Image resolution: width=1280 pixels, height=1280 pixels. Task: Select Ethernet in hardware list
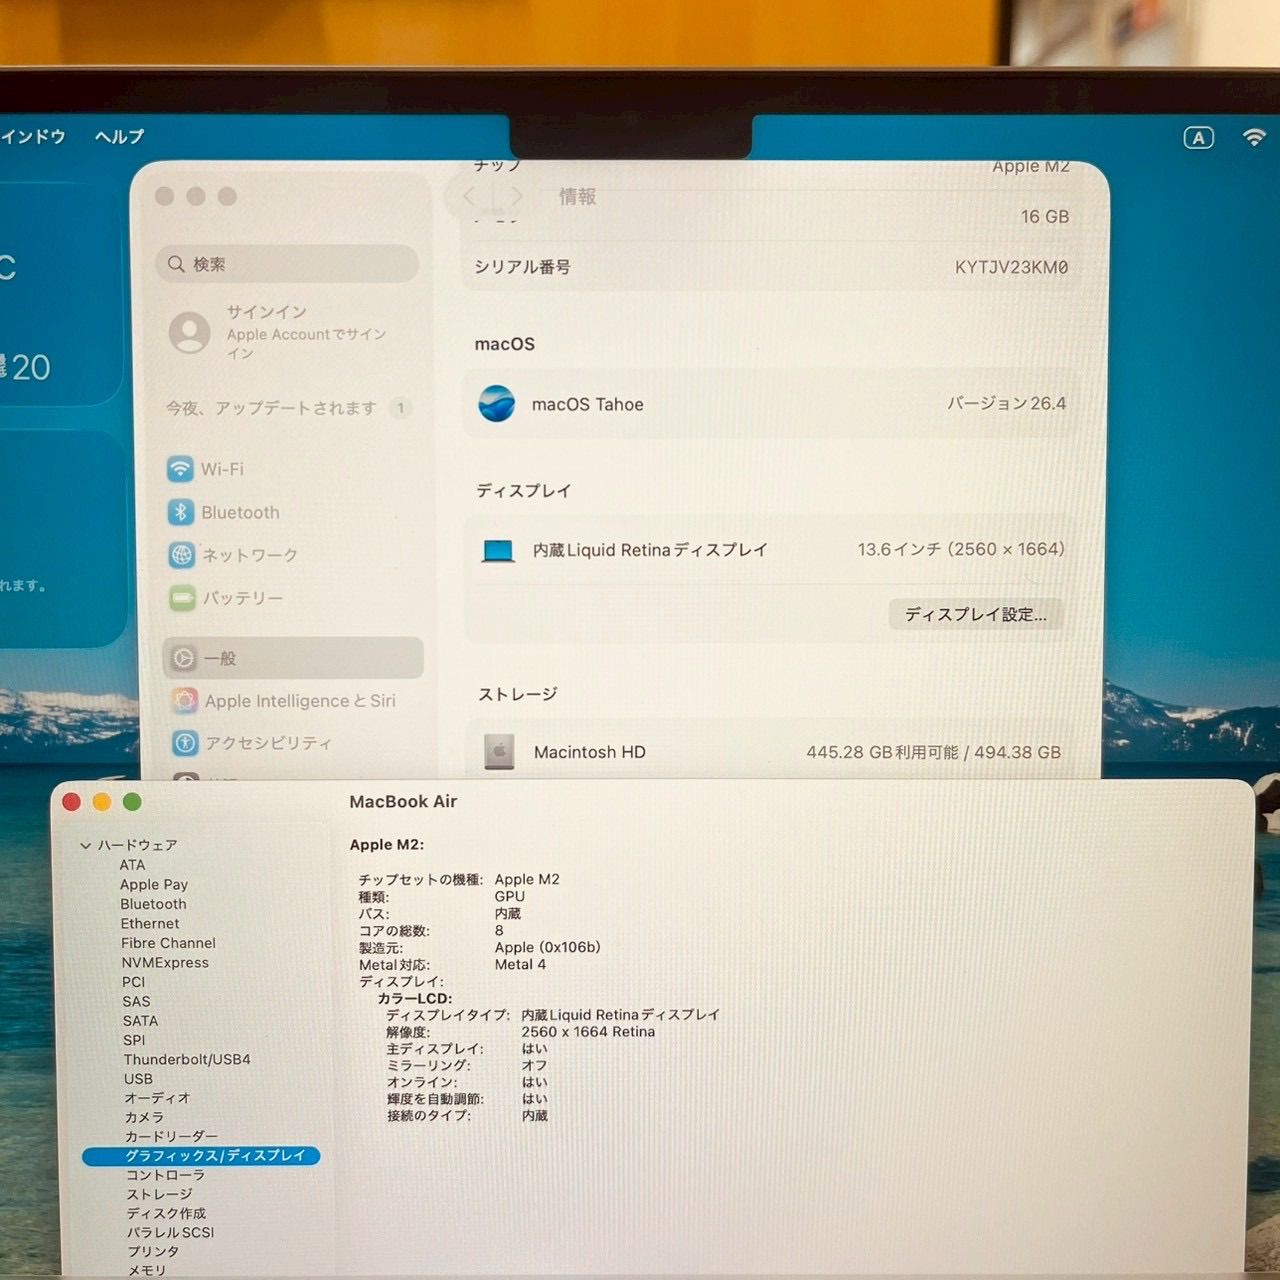[150, 924]
